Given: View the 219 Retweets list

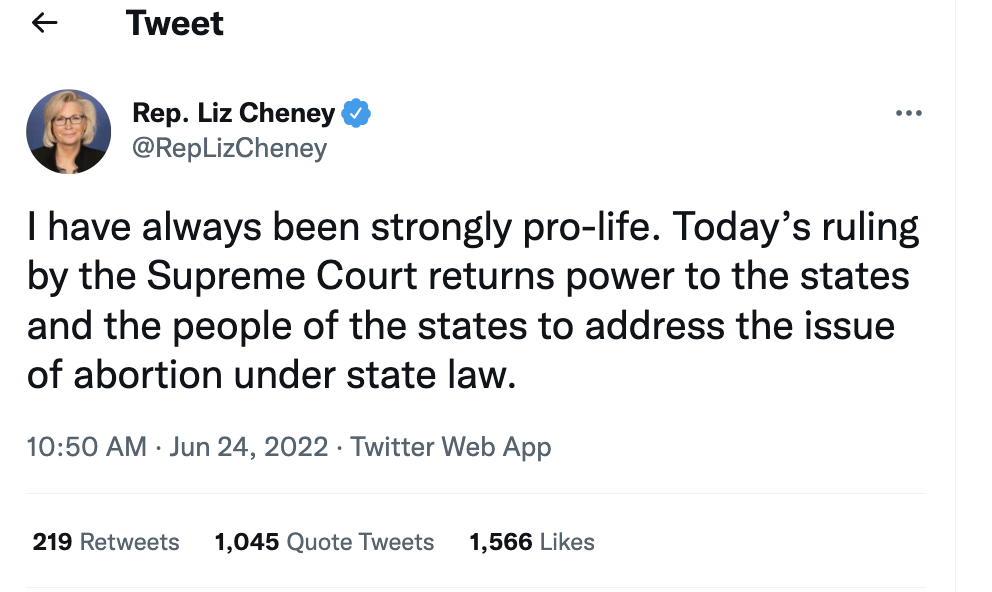Looking at the screenshot, I should (106, 542).
